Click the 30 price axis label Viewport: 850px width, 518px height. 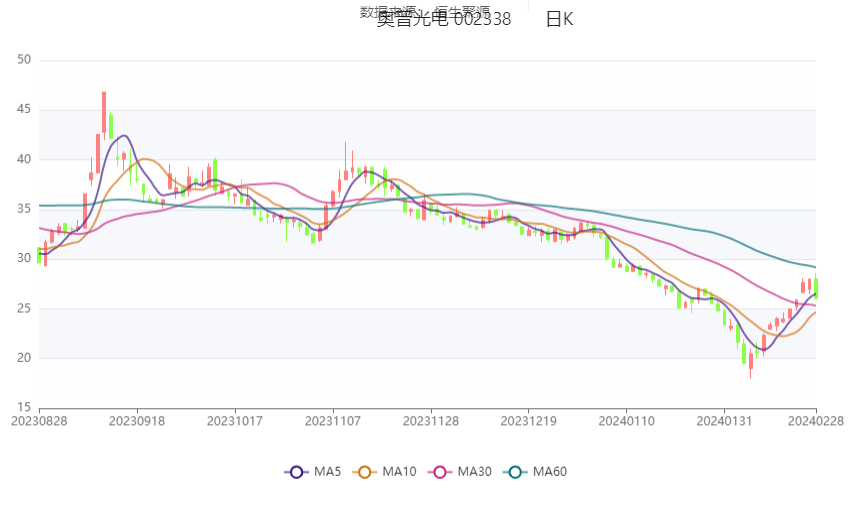coord(24,258)
